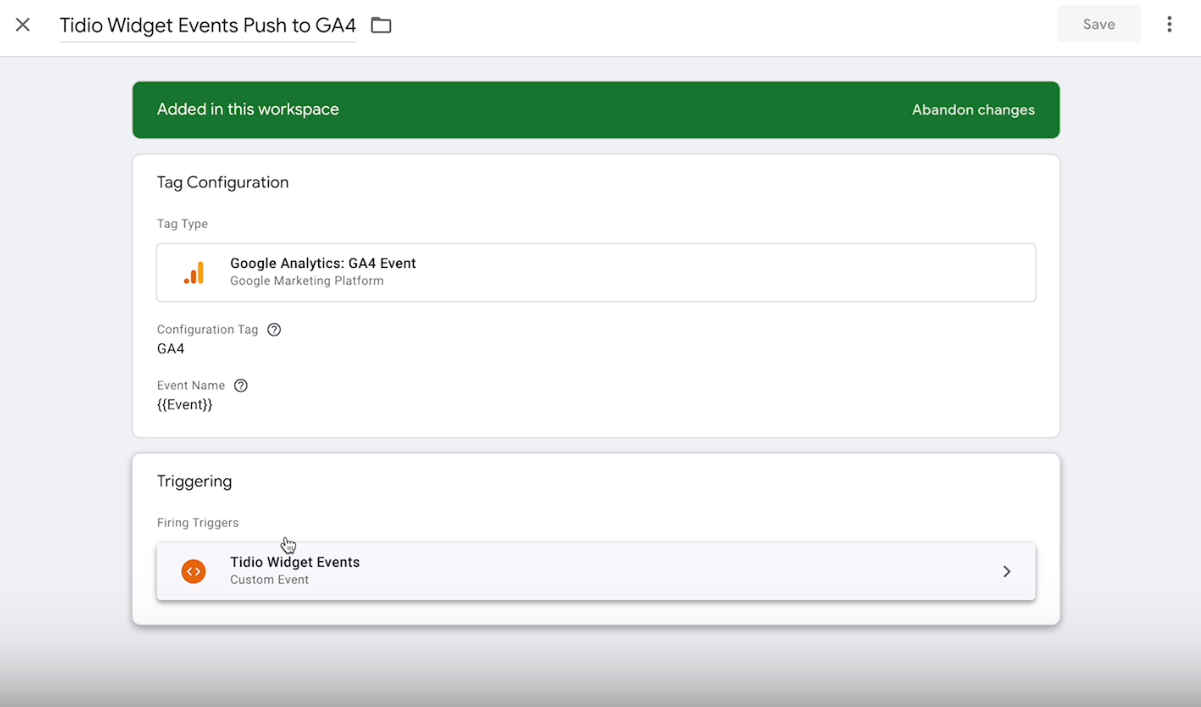Close the tag editor with the X icon
The width and height of the screenshot is (1201, 707).
point(23,25)
